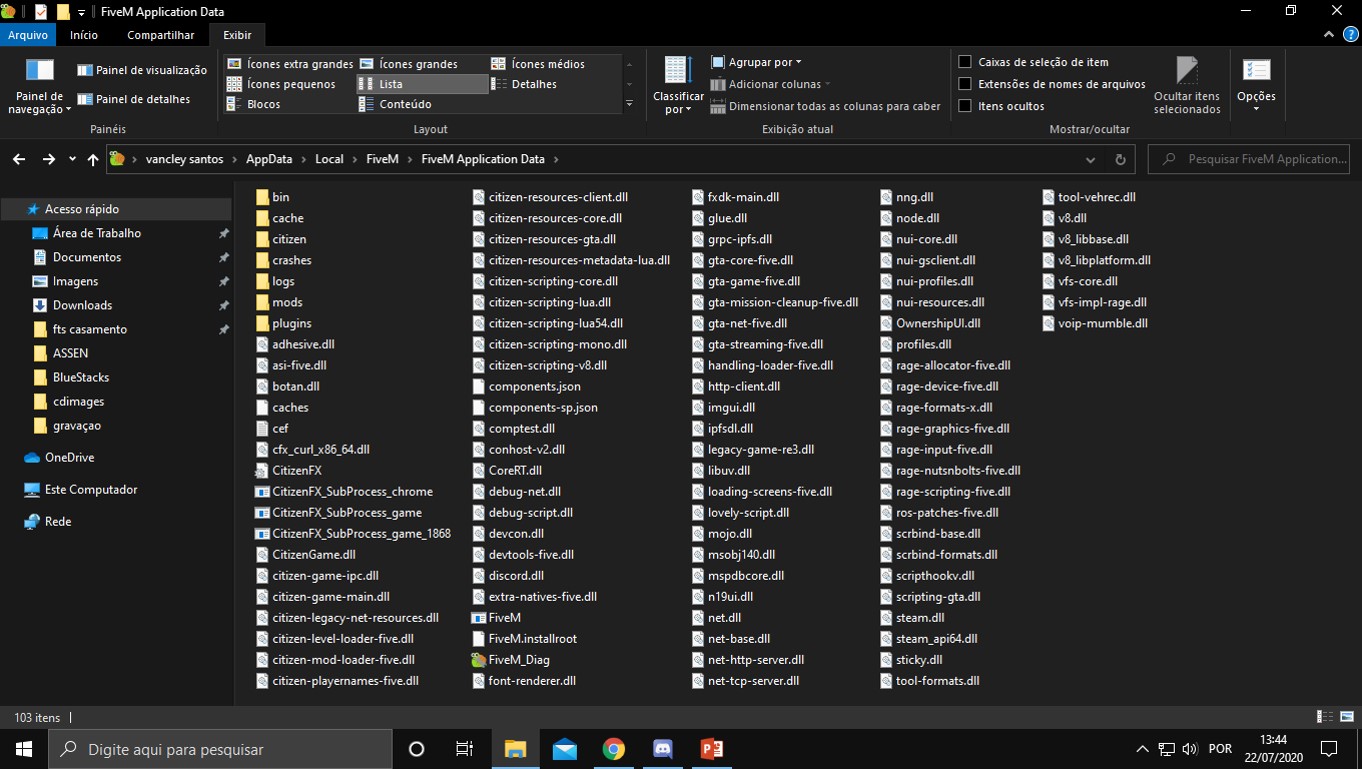This screenshot has width=1362, height=769.
Task: Open the Mail app from taskbar
Action: pyautogui.click(x=564, y=749)
